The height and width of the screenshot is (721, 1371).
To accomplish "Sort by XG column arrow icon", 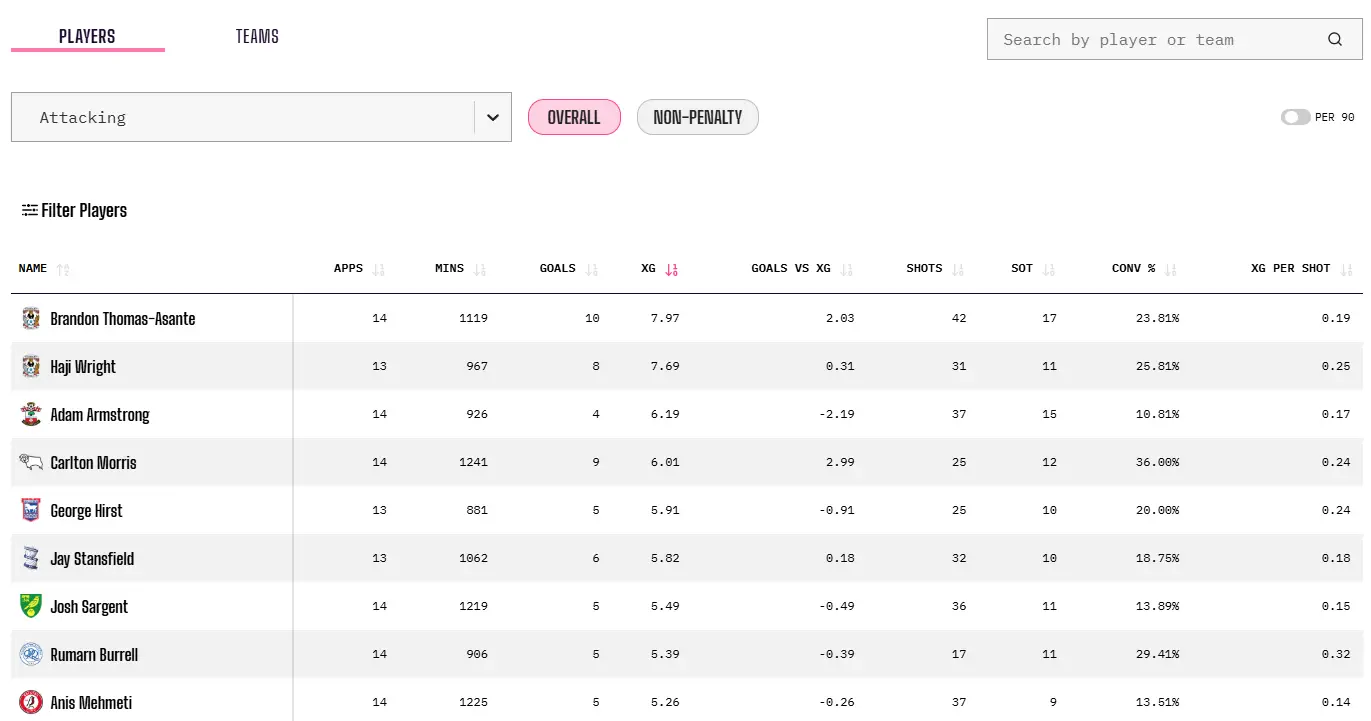I will tap(672, 269).
